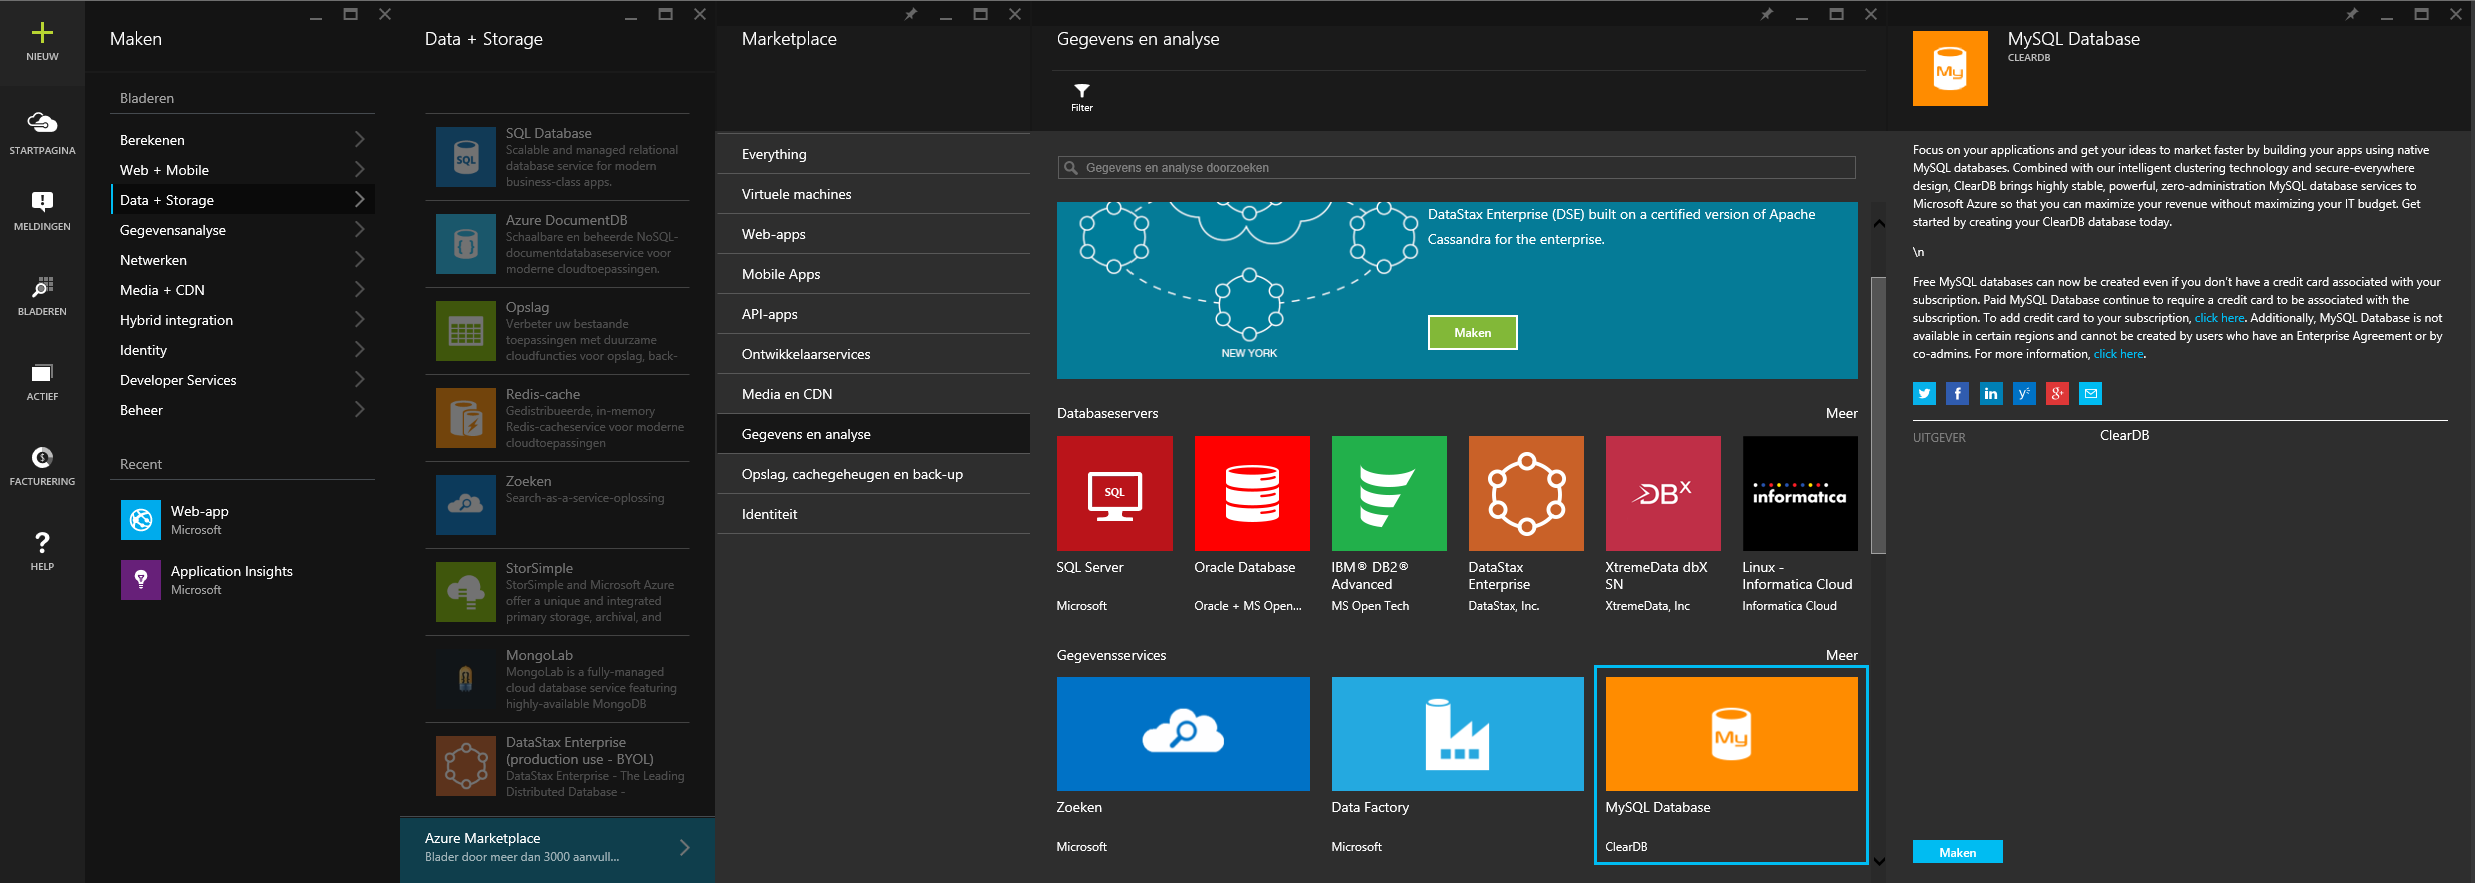Image resolution: width=2475 pixels, height=883 pixels.
Task: Open the ACTIEF sidebar icon
Action: click(42, 373)
